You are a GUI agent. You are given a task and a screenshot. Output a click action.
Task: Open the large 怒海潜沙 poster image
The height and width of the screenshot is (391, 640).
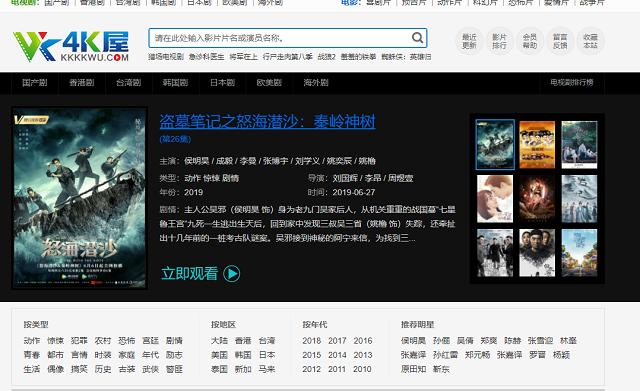click(x=80, y=198)
